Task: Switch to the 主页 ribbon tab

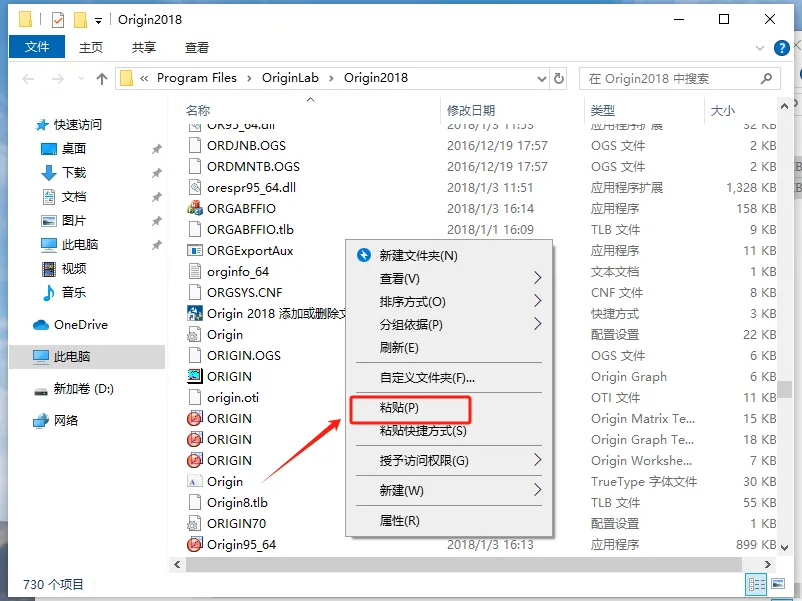Action: coord(91,48)
